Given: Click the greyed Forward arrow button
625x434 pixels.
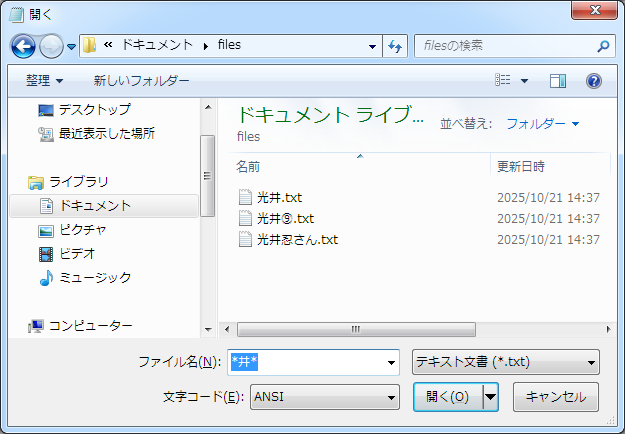Looking at the screenshot, I should 51,47.
